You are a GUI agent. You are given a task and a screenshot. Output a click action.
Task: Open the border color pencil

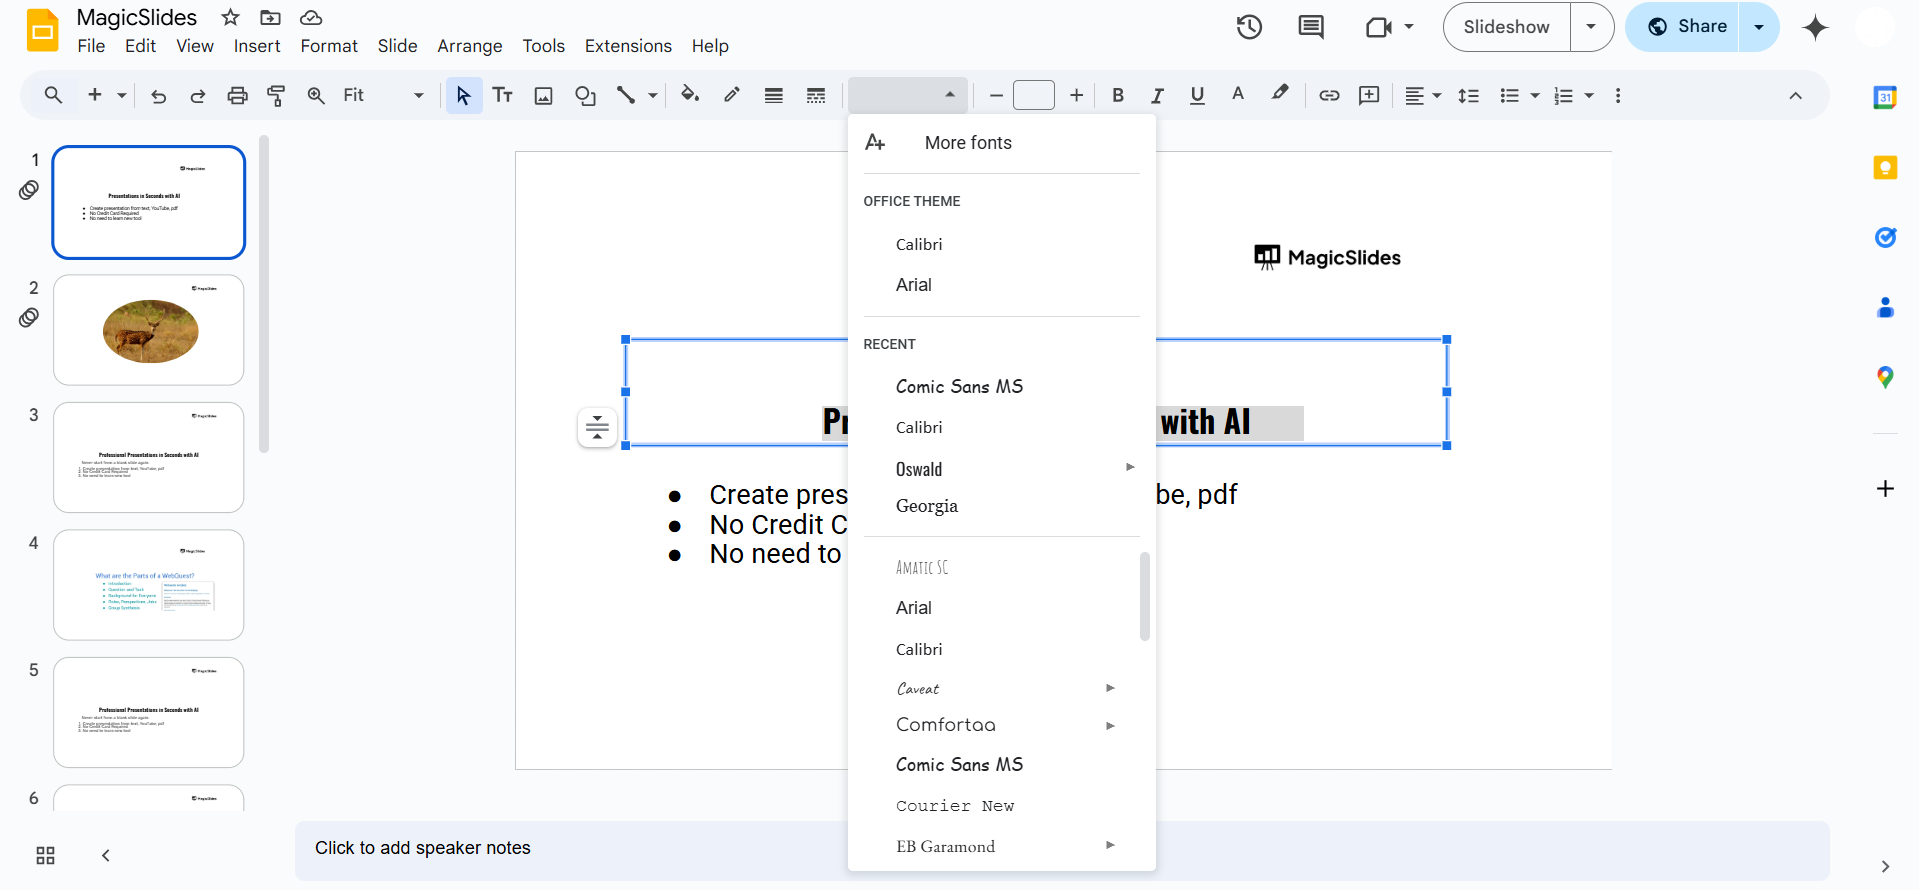point(732,95)
